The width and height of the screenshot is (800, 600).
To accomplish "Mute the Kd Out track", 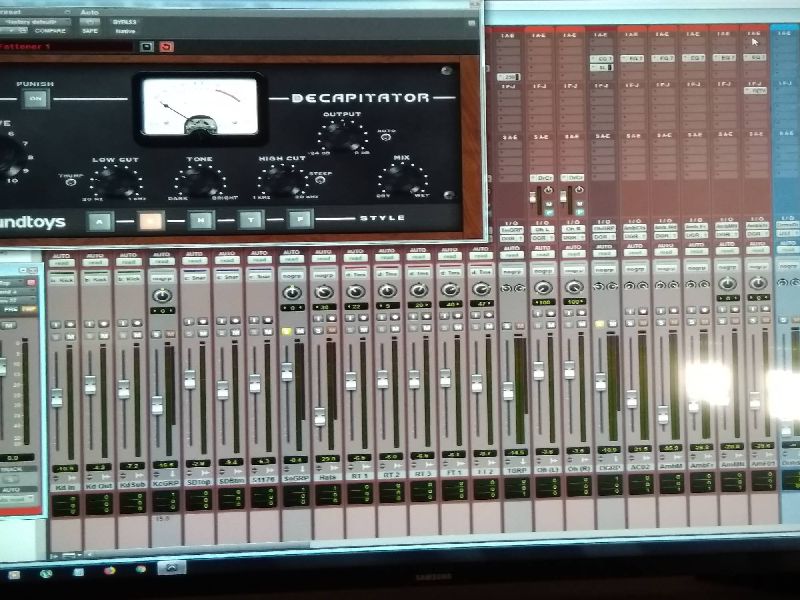I will coord(103,336).
